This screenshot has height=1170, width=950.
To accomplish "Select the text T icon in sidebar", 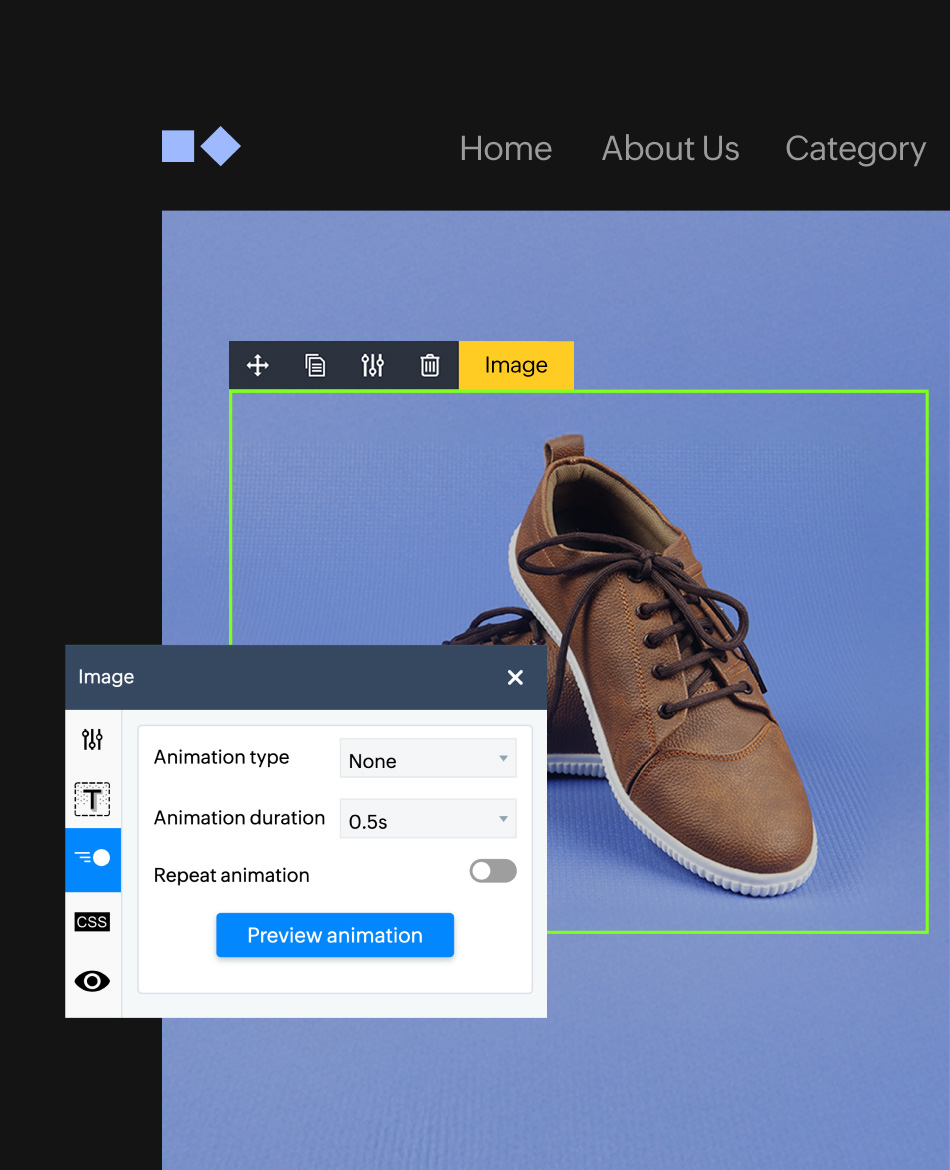I will [92, 799].
